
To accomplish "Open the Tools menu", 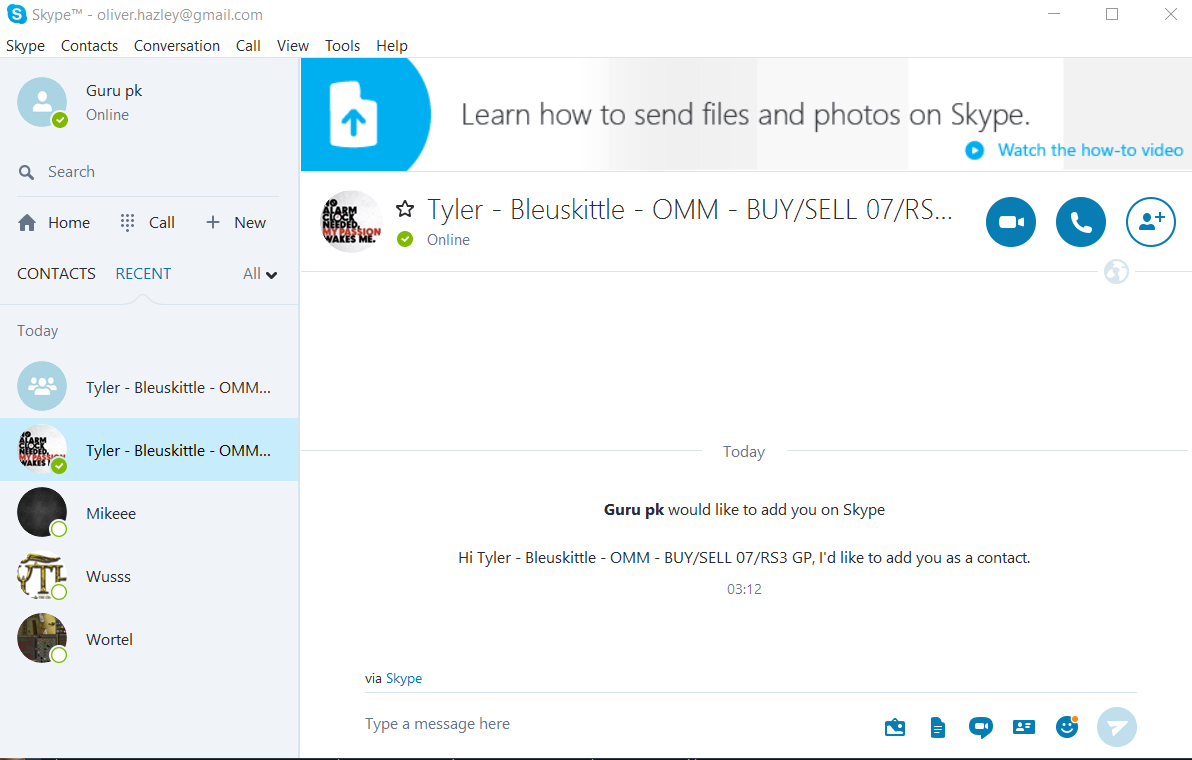I will (x=343, y=46).
